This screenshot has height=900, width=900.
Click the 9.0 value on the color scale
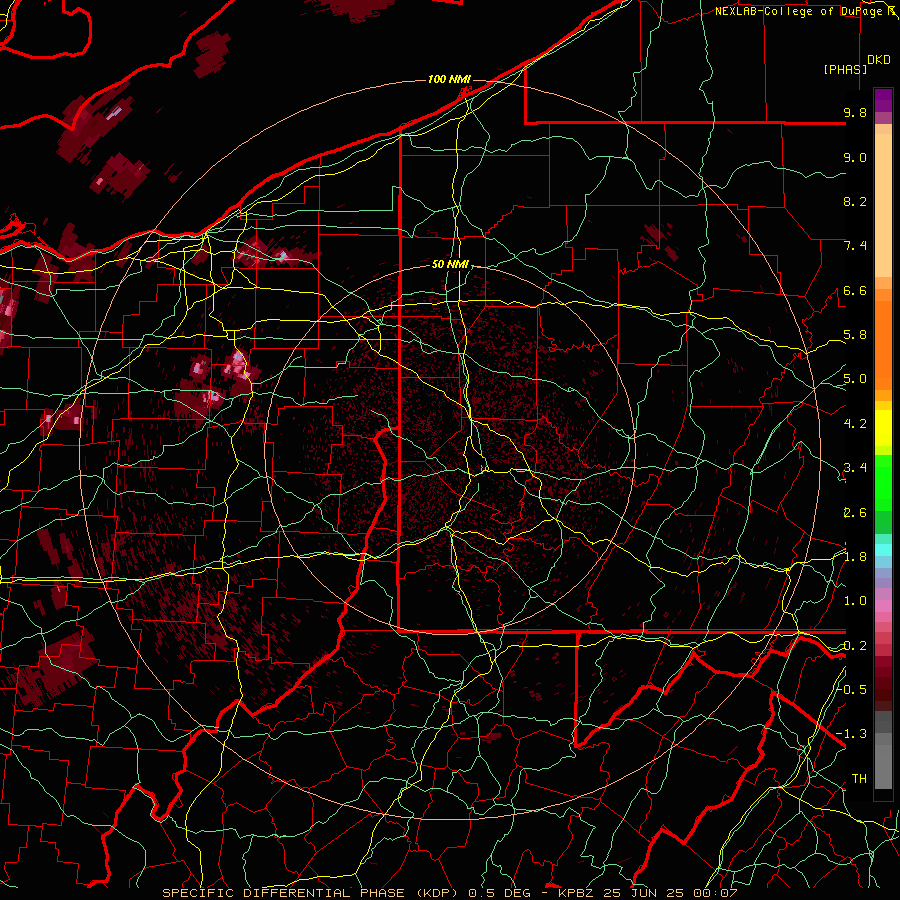pos(855,157)
